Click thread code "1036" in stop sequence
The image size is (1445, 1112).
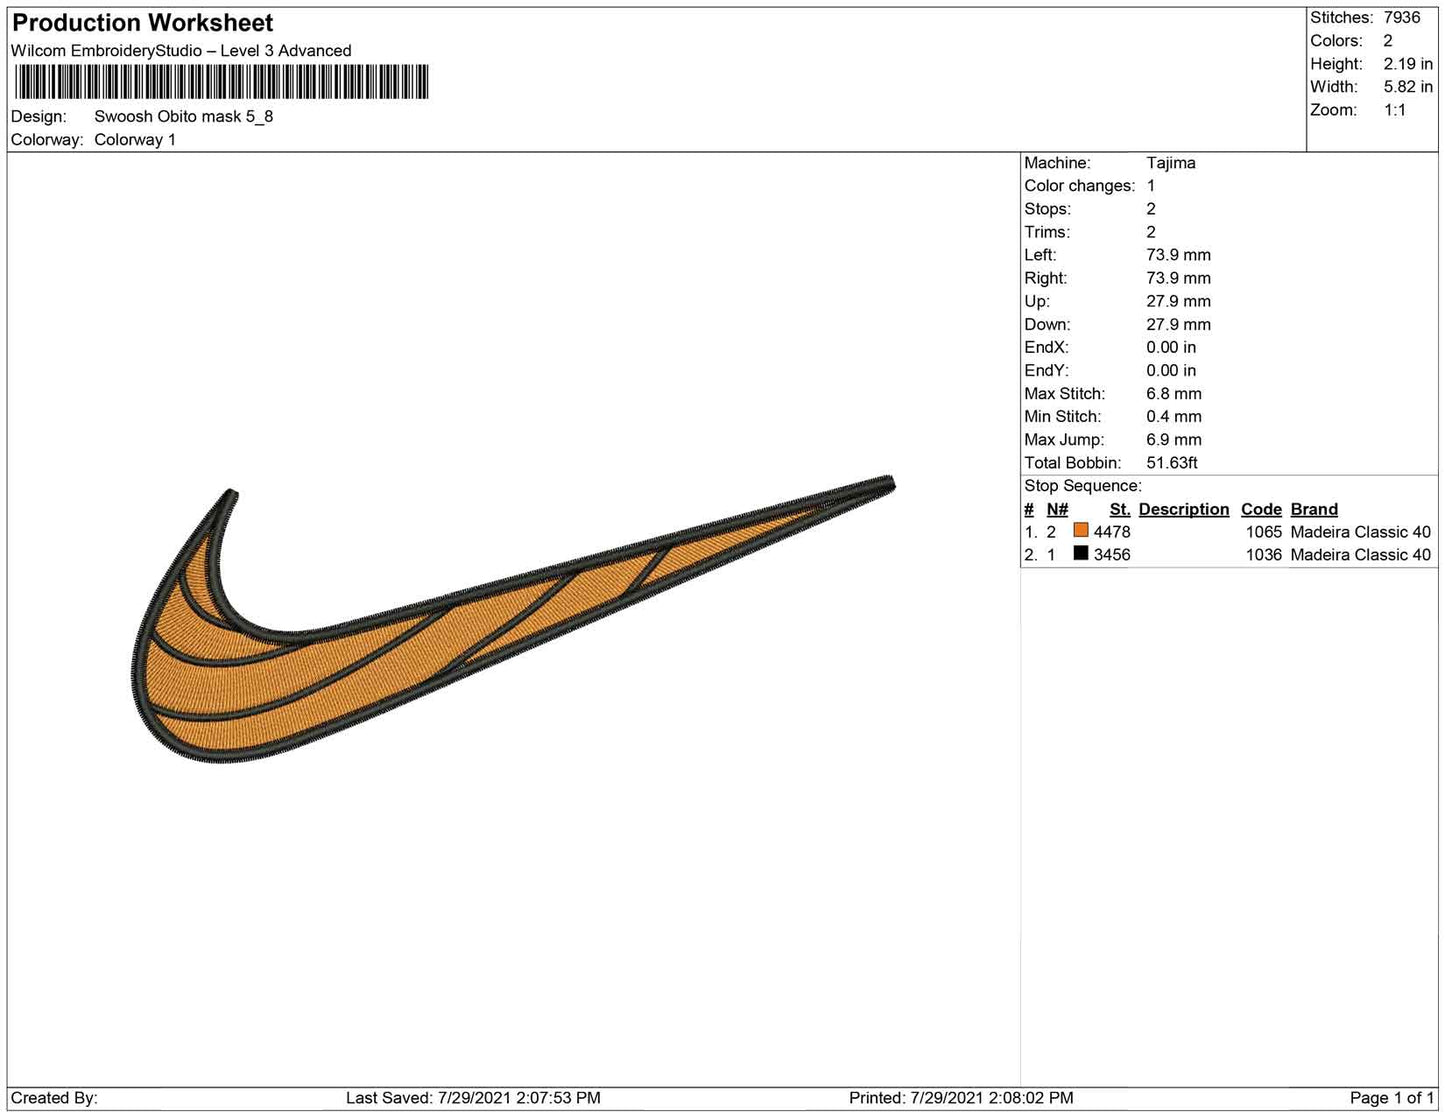tap(1264, 555)
